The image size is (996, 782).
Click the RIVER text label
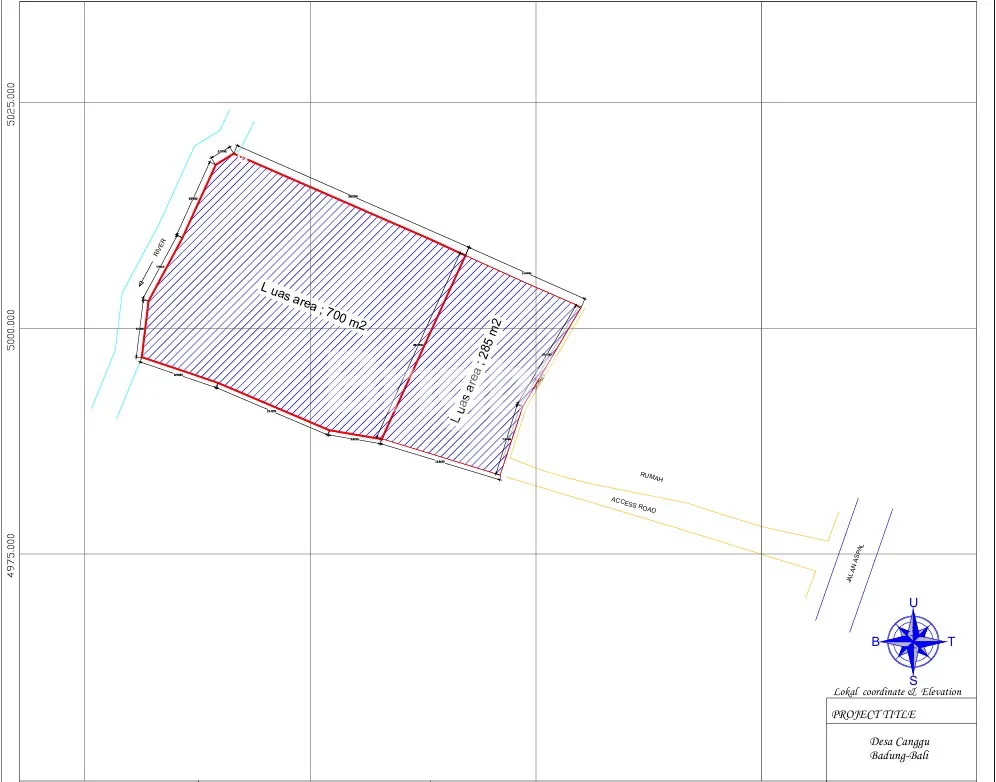[x=159, y=247]
